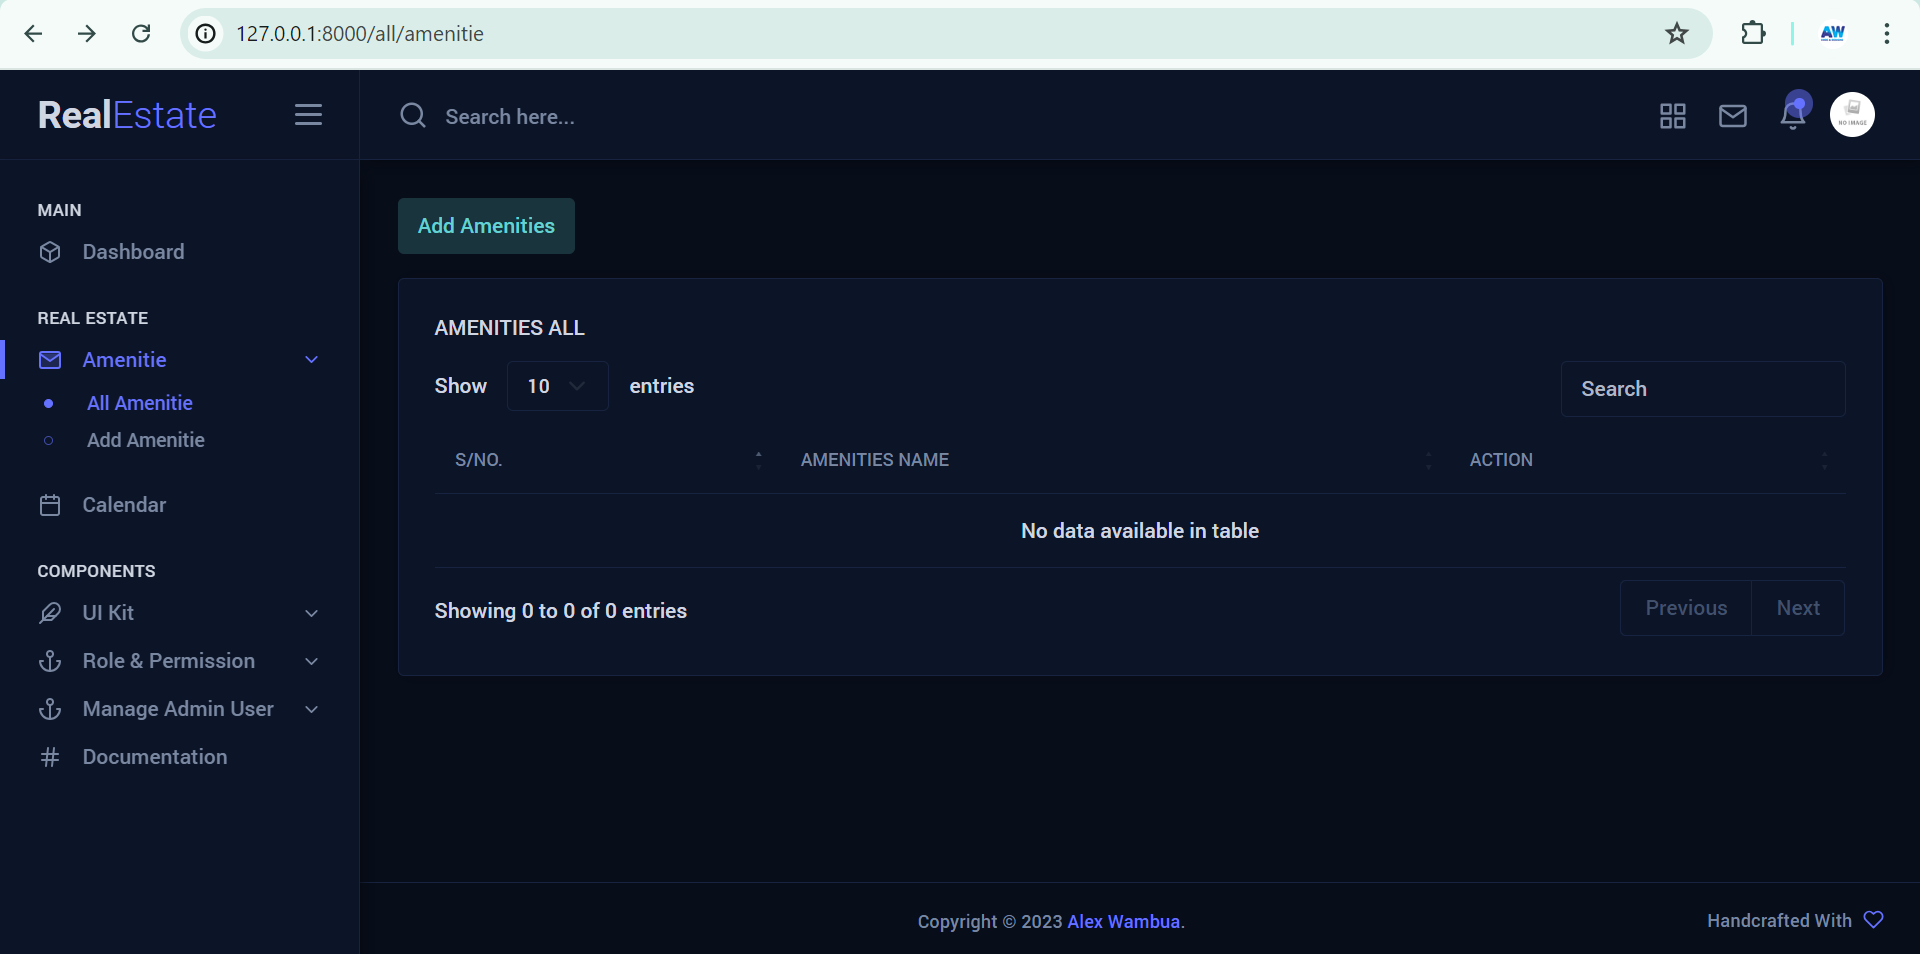The width and height of the screenshot is (1920, 954).
Task: Open Dashboard from sidebar
Action: coord(133,252)
